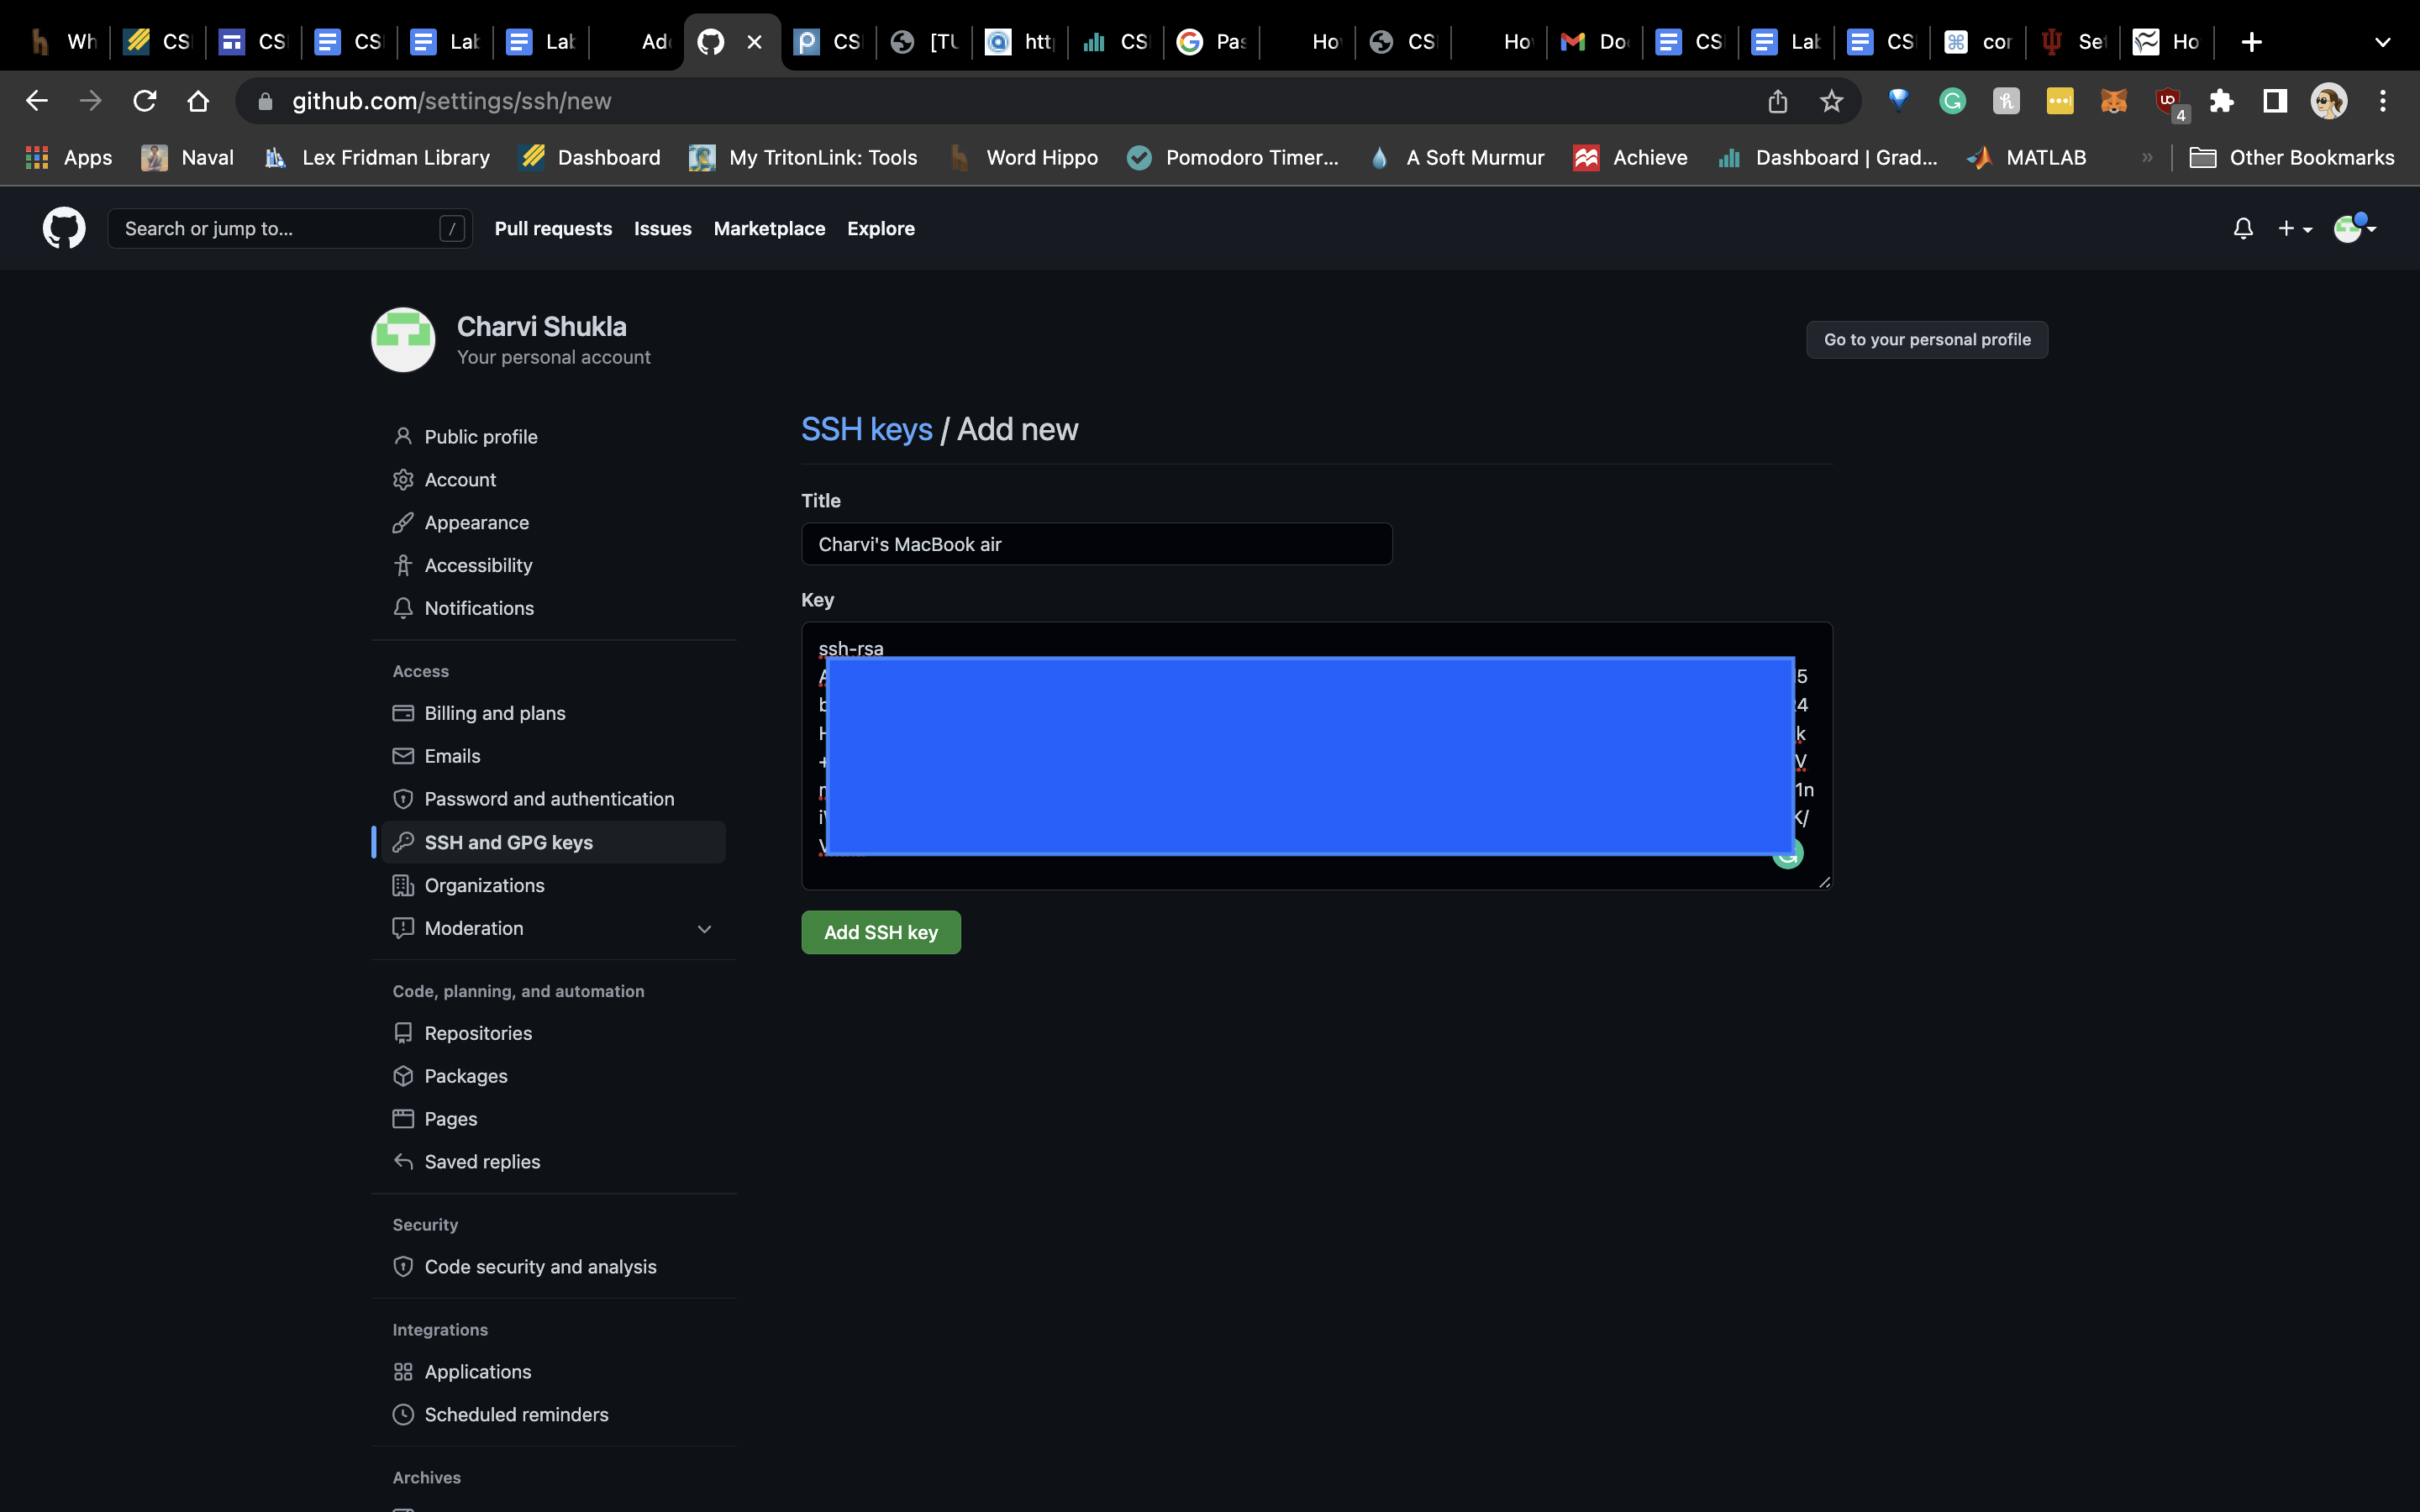Bookmark this page with star icon

[1831, 101]
